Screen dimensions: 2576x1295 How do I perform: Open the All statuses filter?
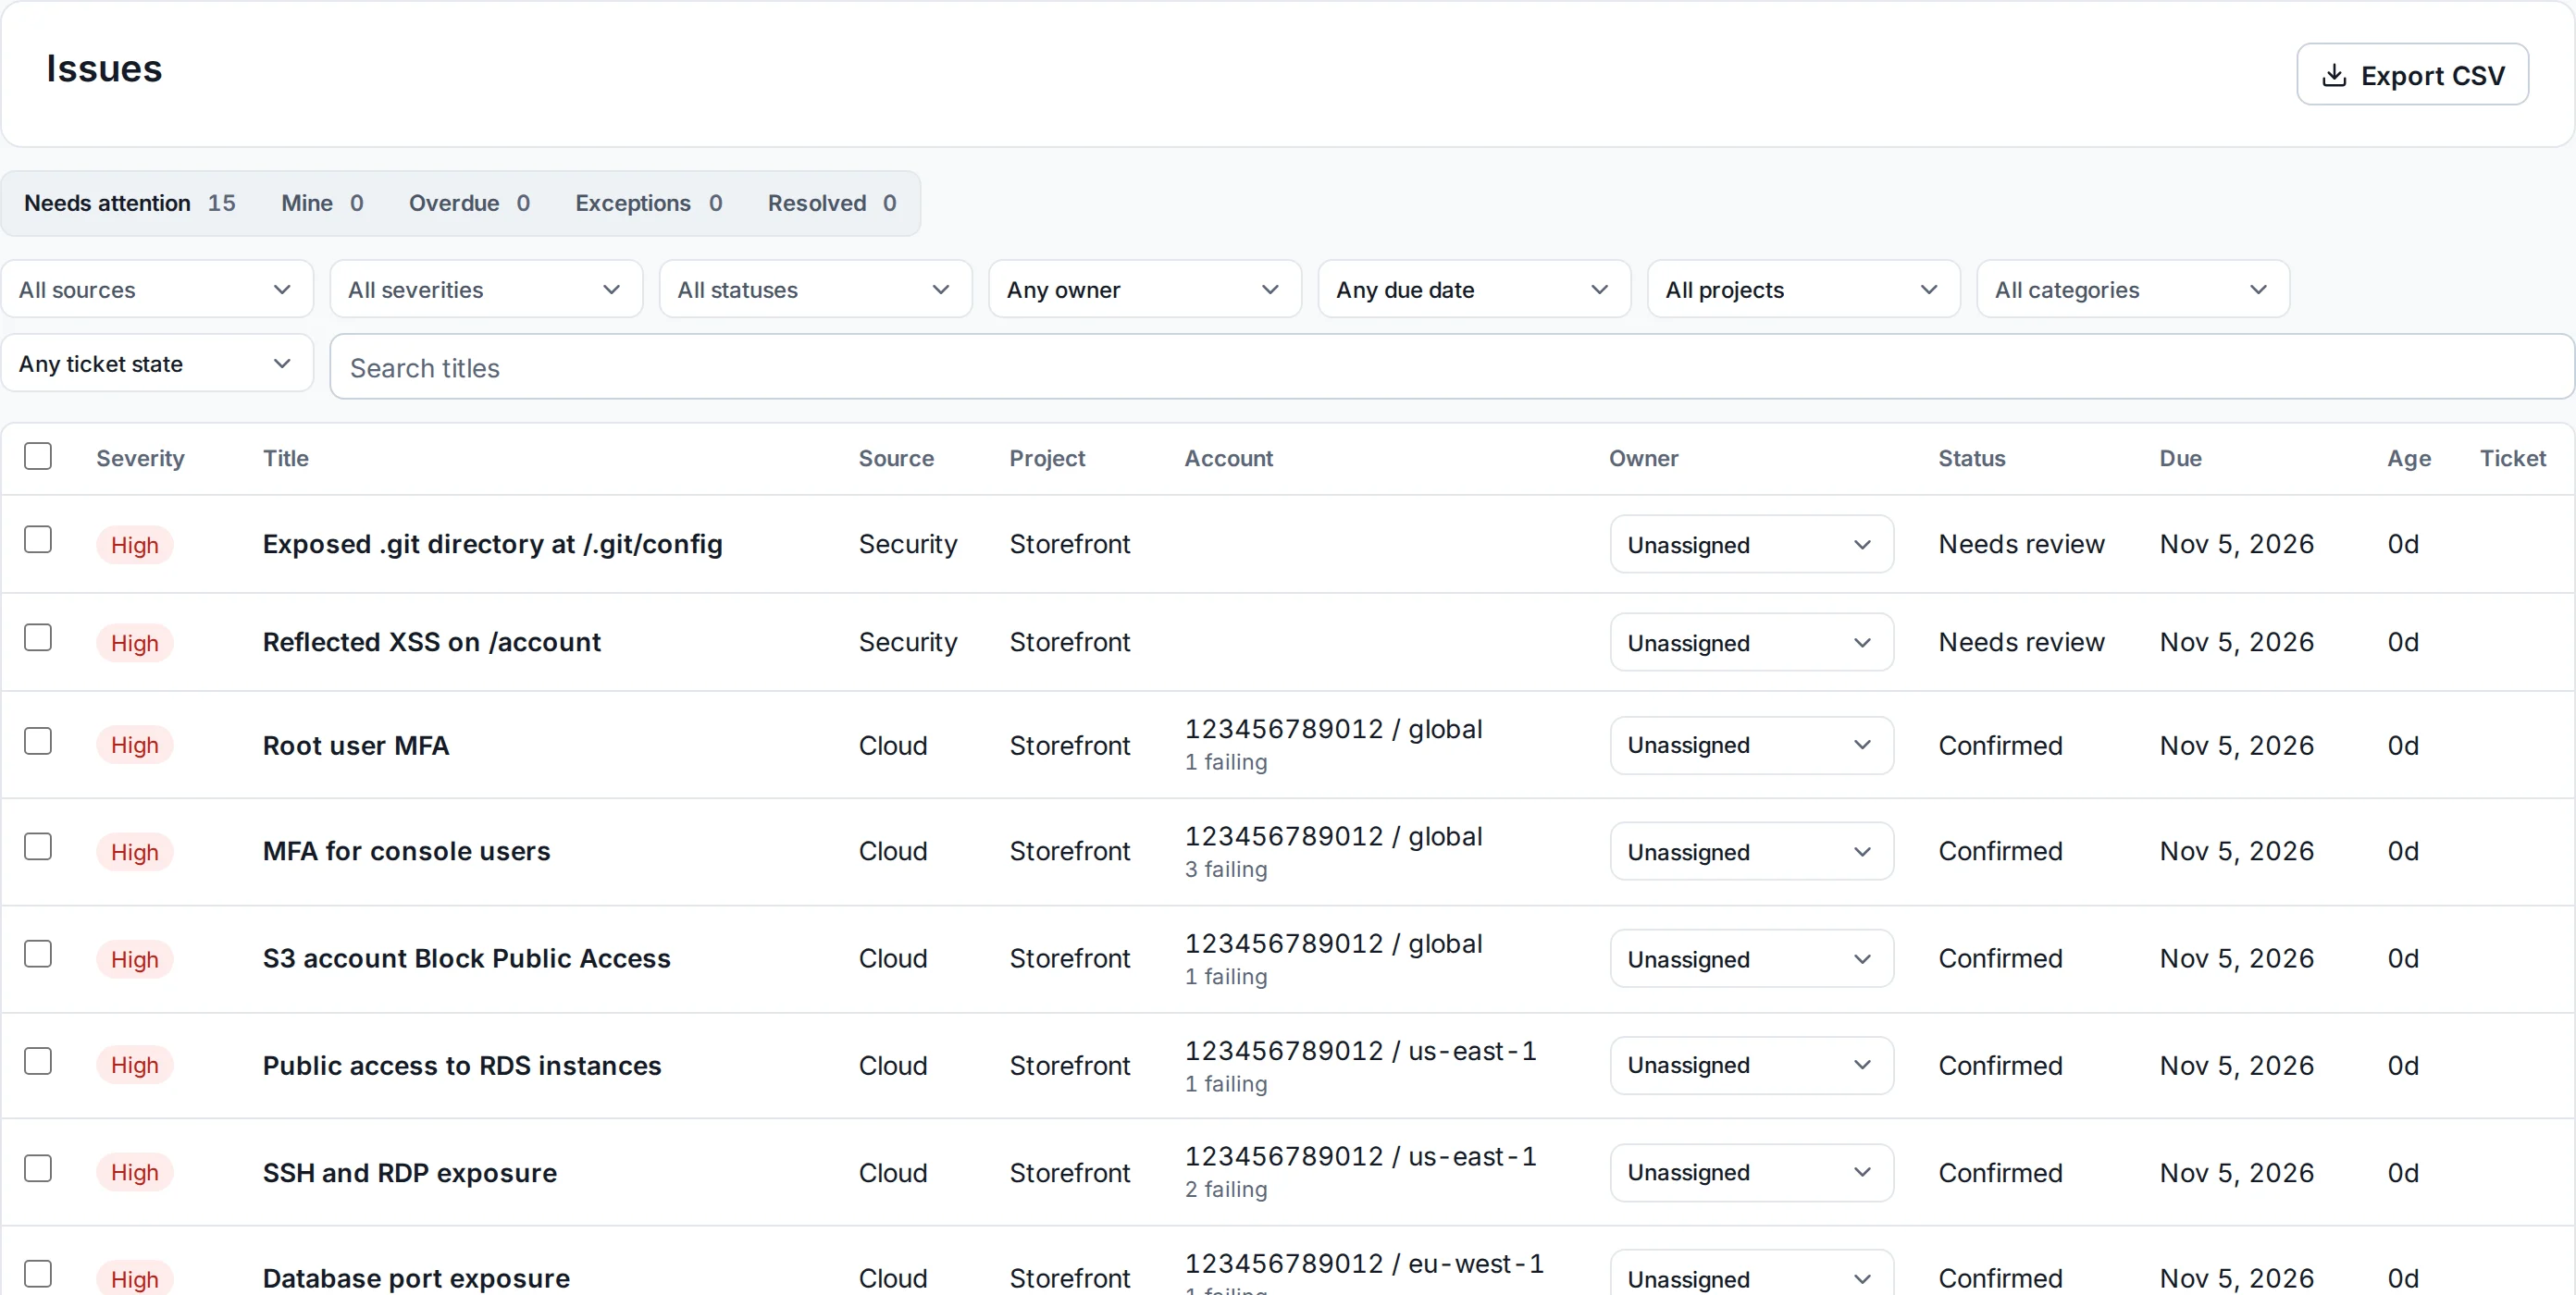coord(815,289)
